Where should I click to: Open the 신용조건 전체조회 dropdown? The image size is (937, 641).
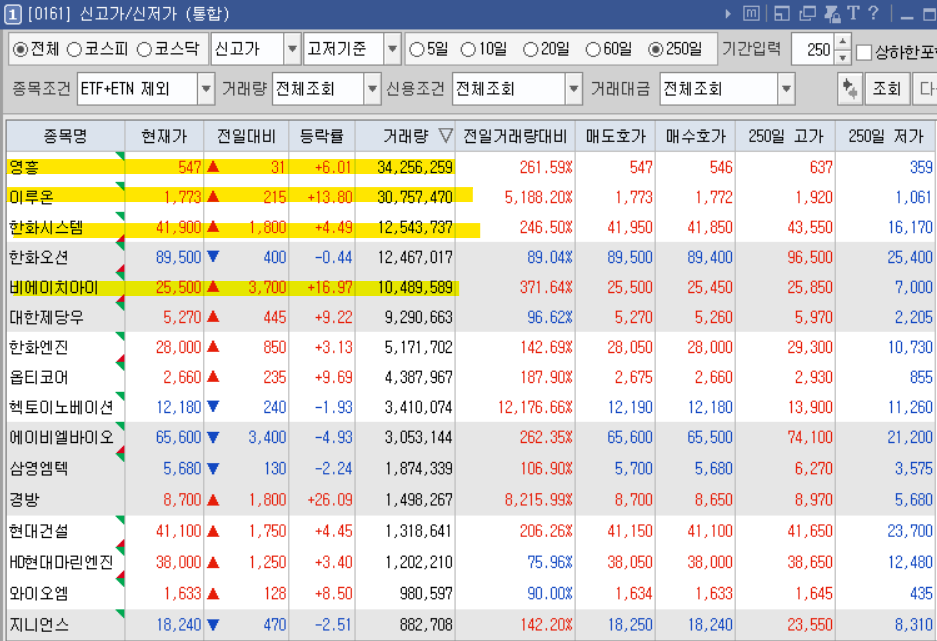point(573,89)
